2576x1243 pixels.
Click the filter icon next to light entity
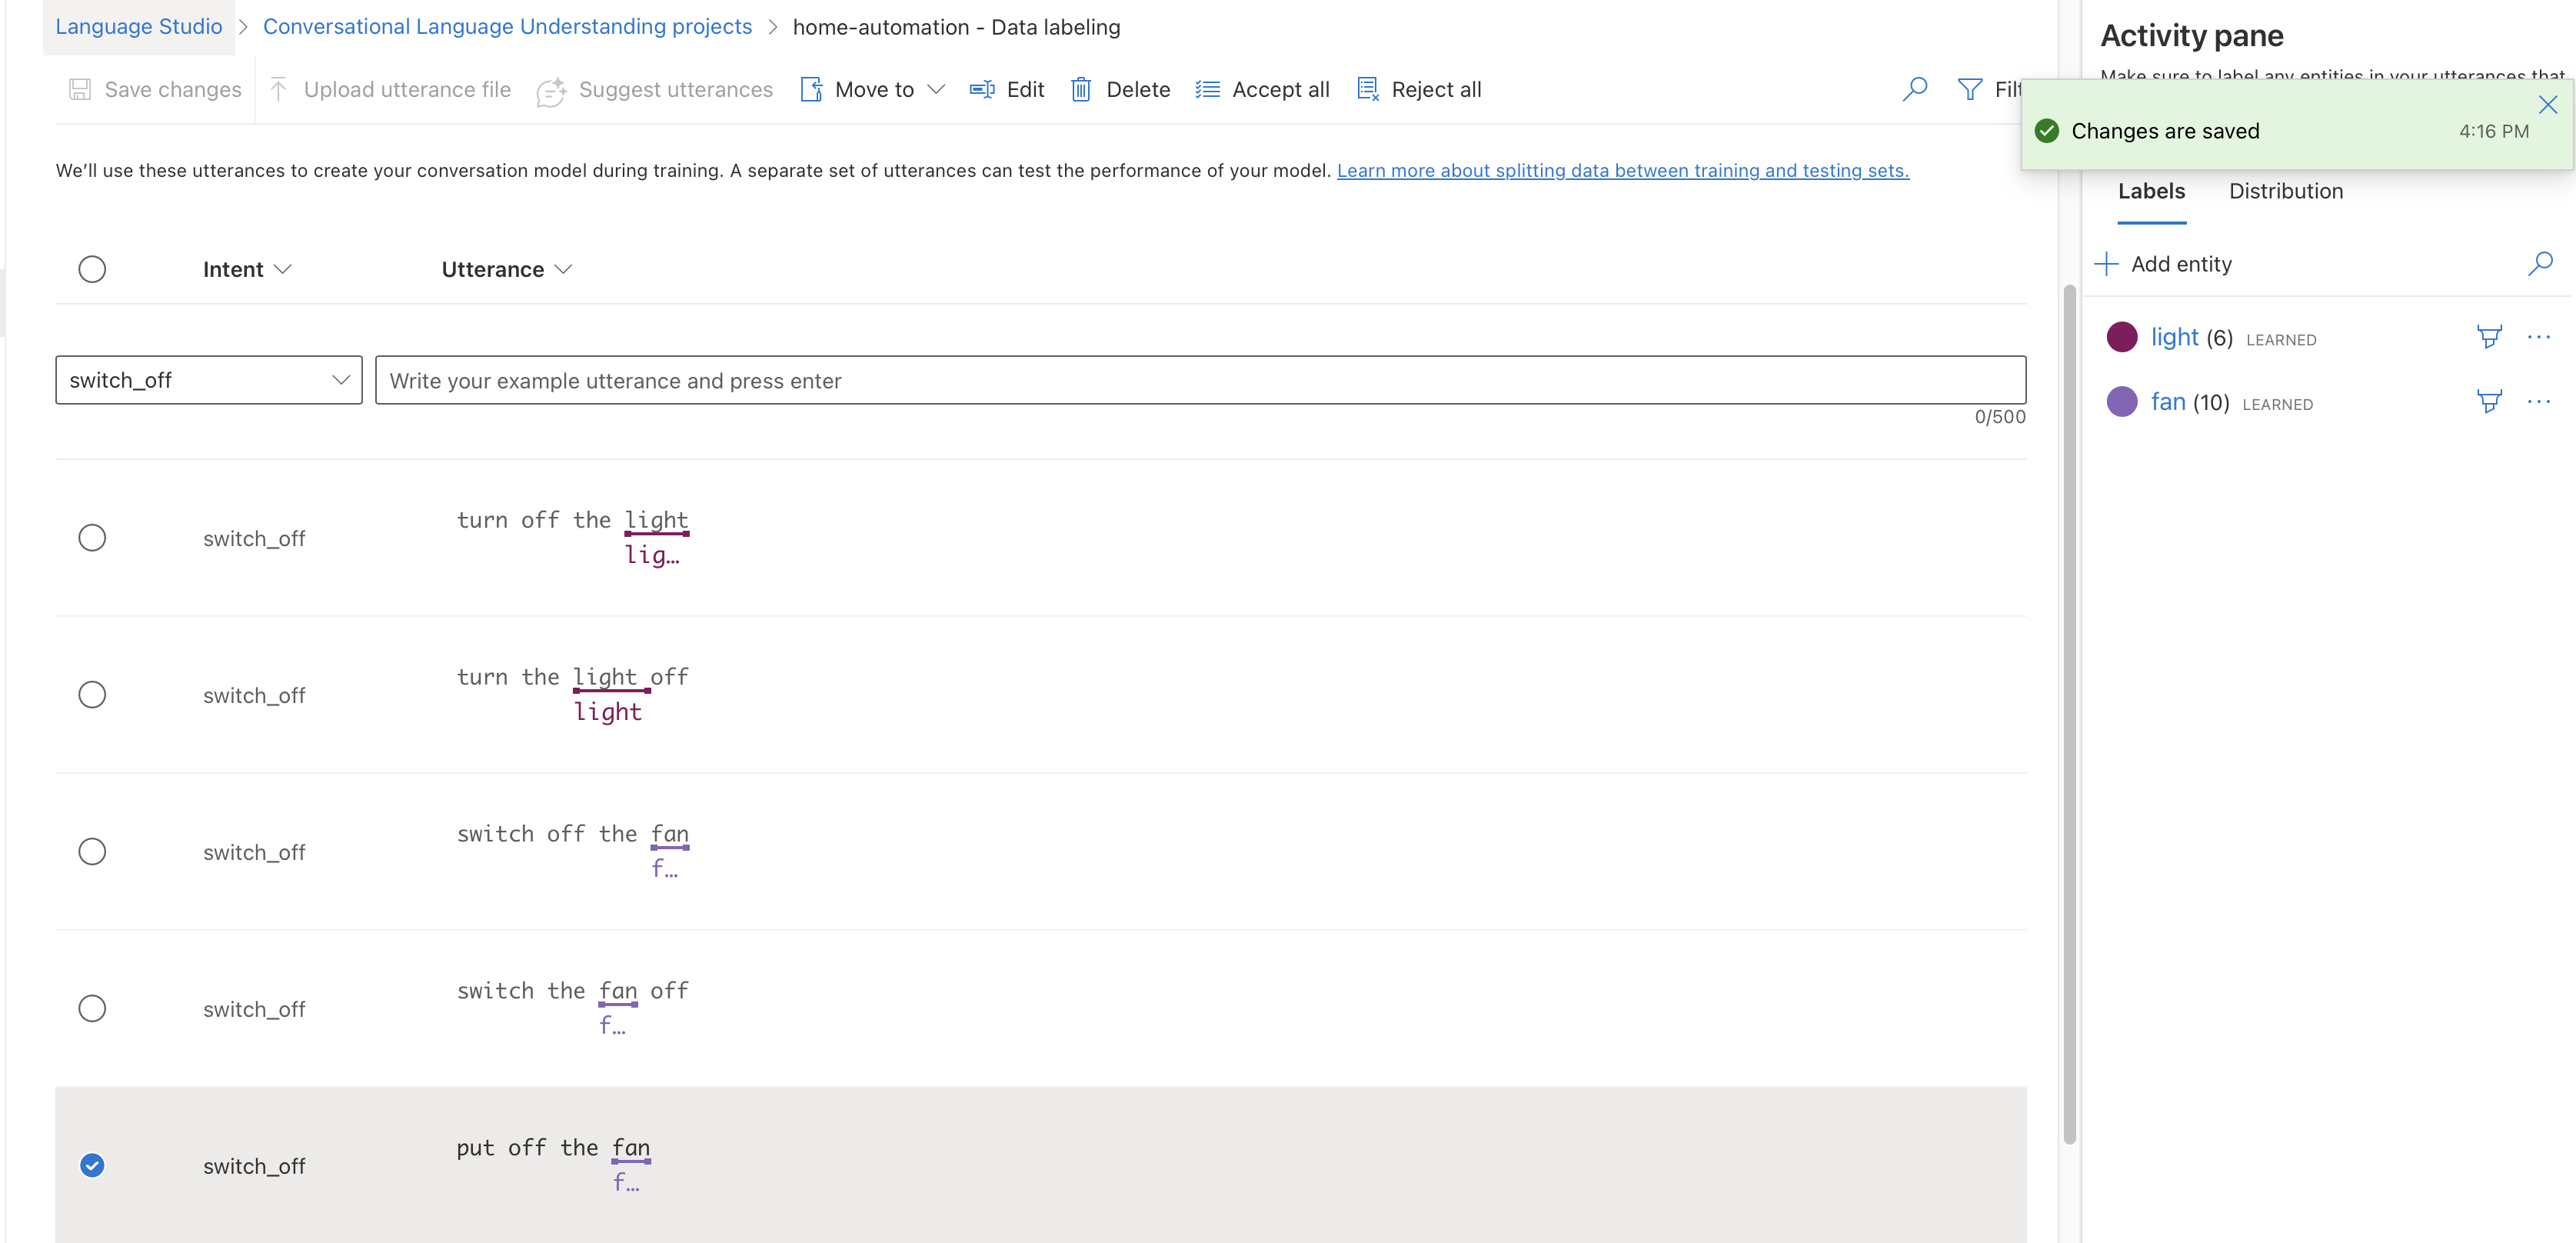pos(2488,337)
